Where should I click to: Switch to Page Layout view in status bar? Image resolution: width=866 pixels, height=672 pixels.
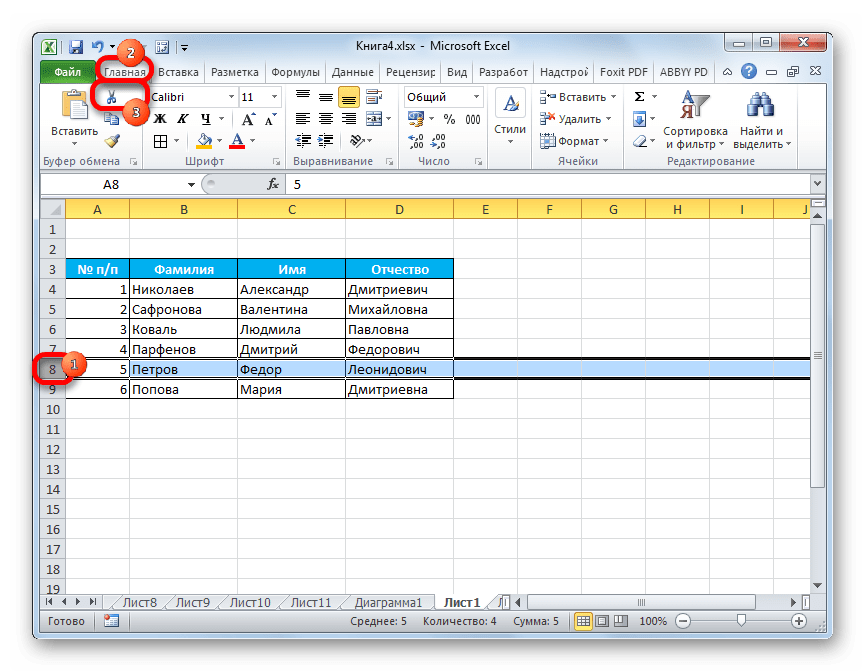tap(605, 622)
